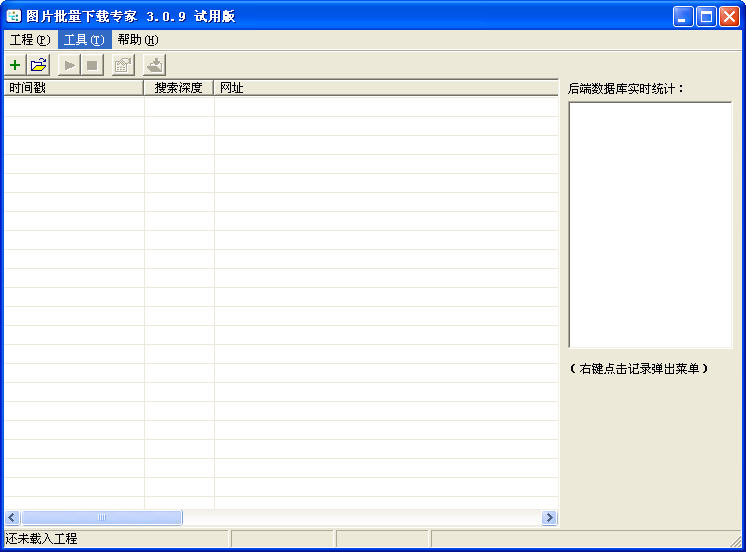746x552 pixels.
Task: Click the resize grip in status bar corner
Action: (736, 541)
